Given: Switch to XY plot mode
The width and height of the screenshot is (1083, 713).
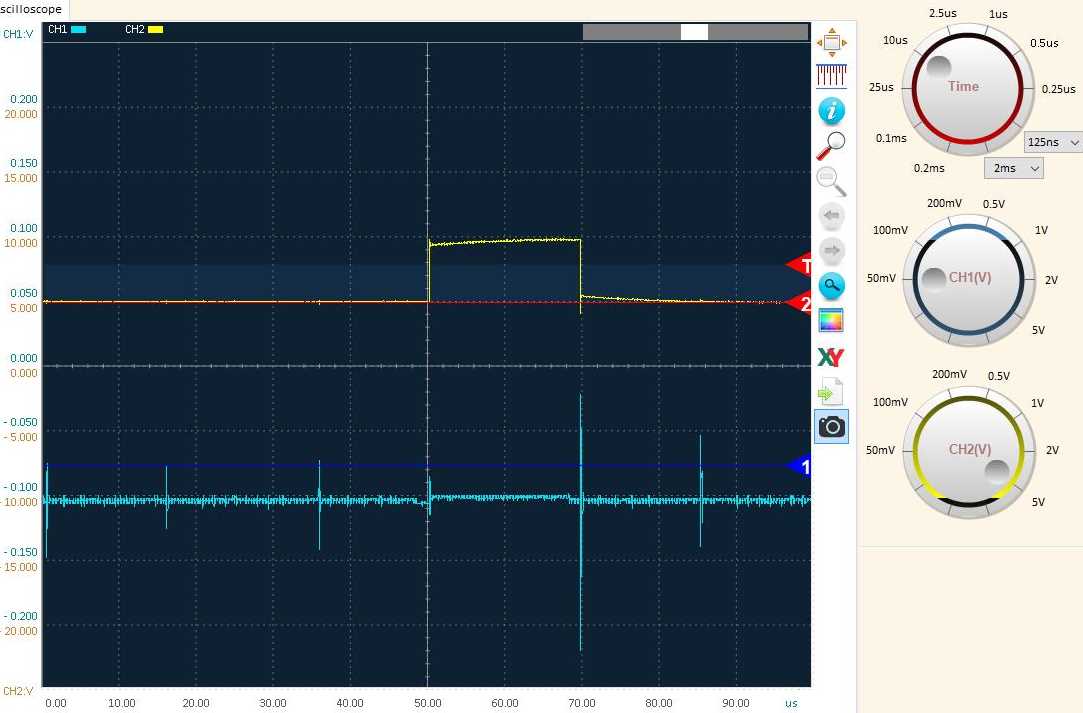Looking at the screenshot, I should pos(832,356).
